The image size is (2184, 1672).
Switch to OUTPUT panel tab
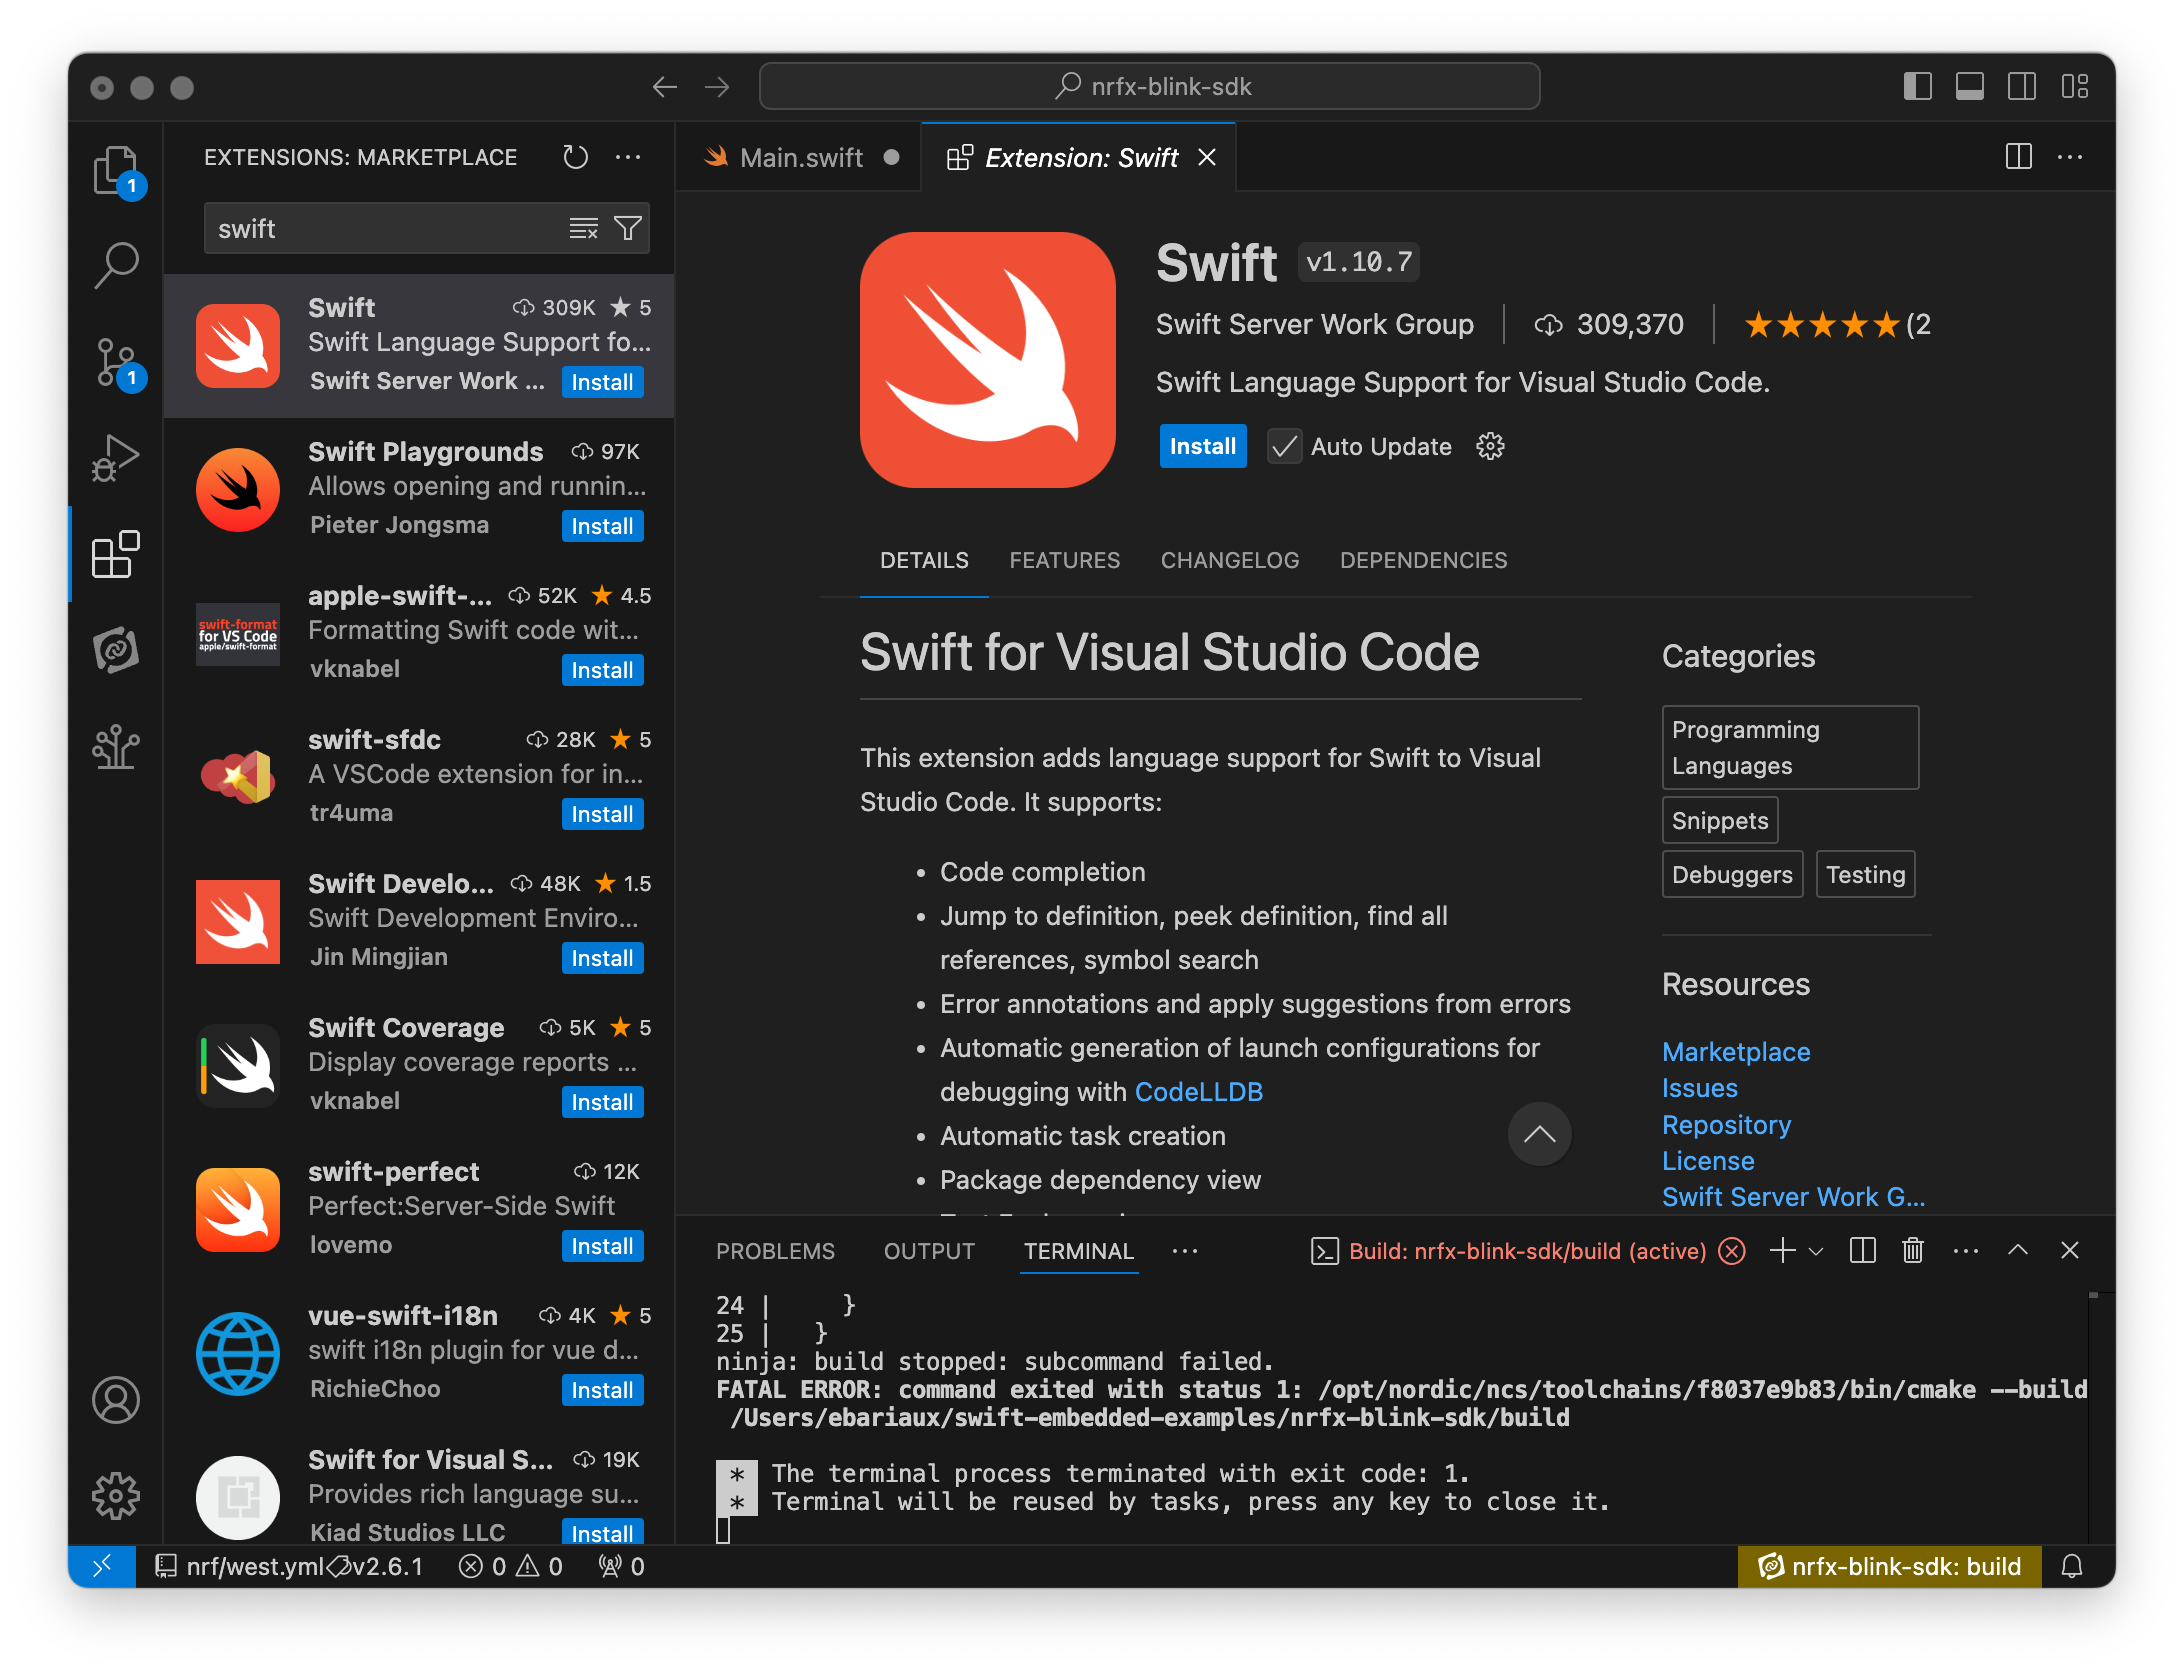(x=929, y=1251)
